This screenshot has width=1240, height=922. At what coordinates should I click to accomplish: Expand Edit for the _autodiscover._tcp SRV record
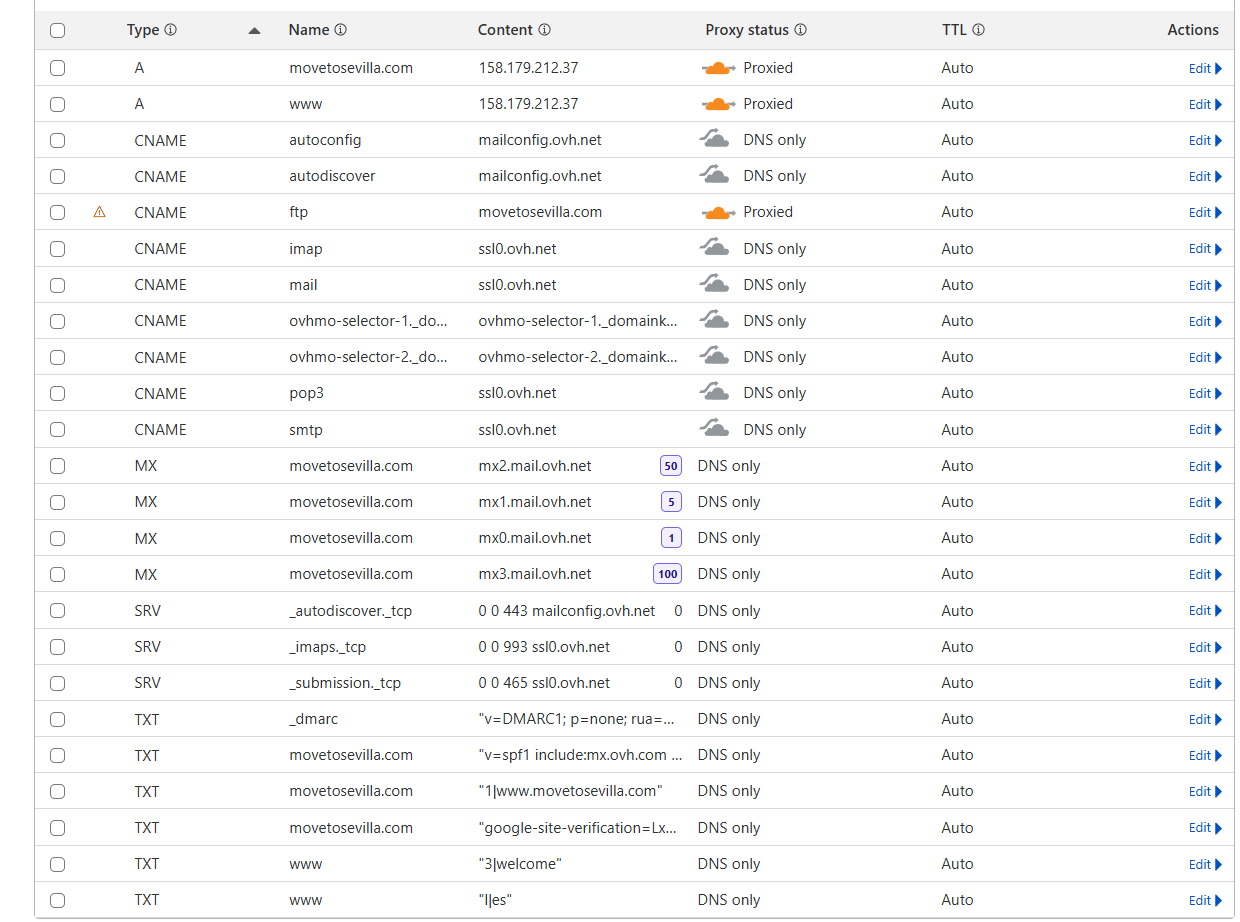1205,611
